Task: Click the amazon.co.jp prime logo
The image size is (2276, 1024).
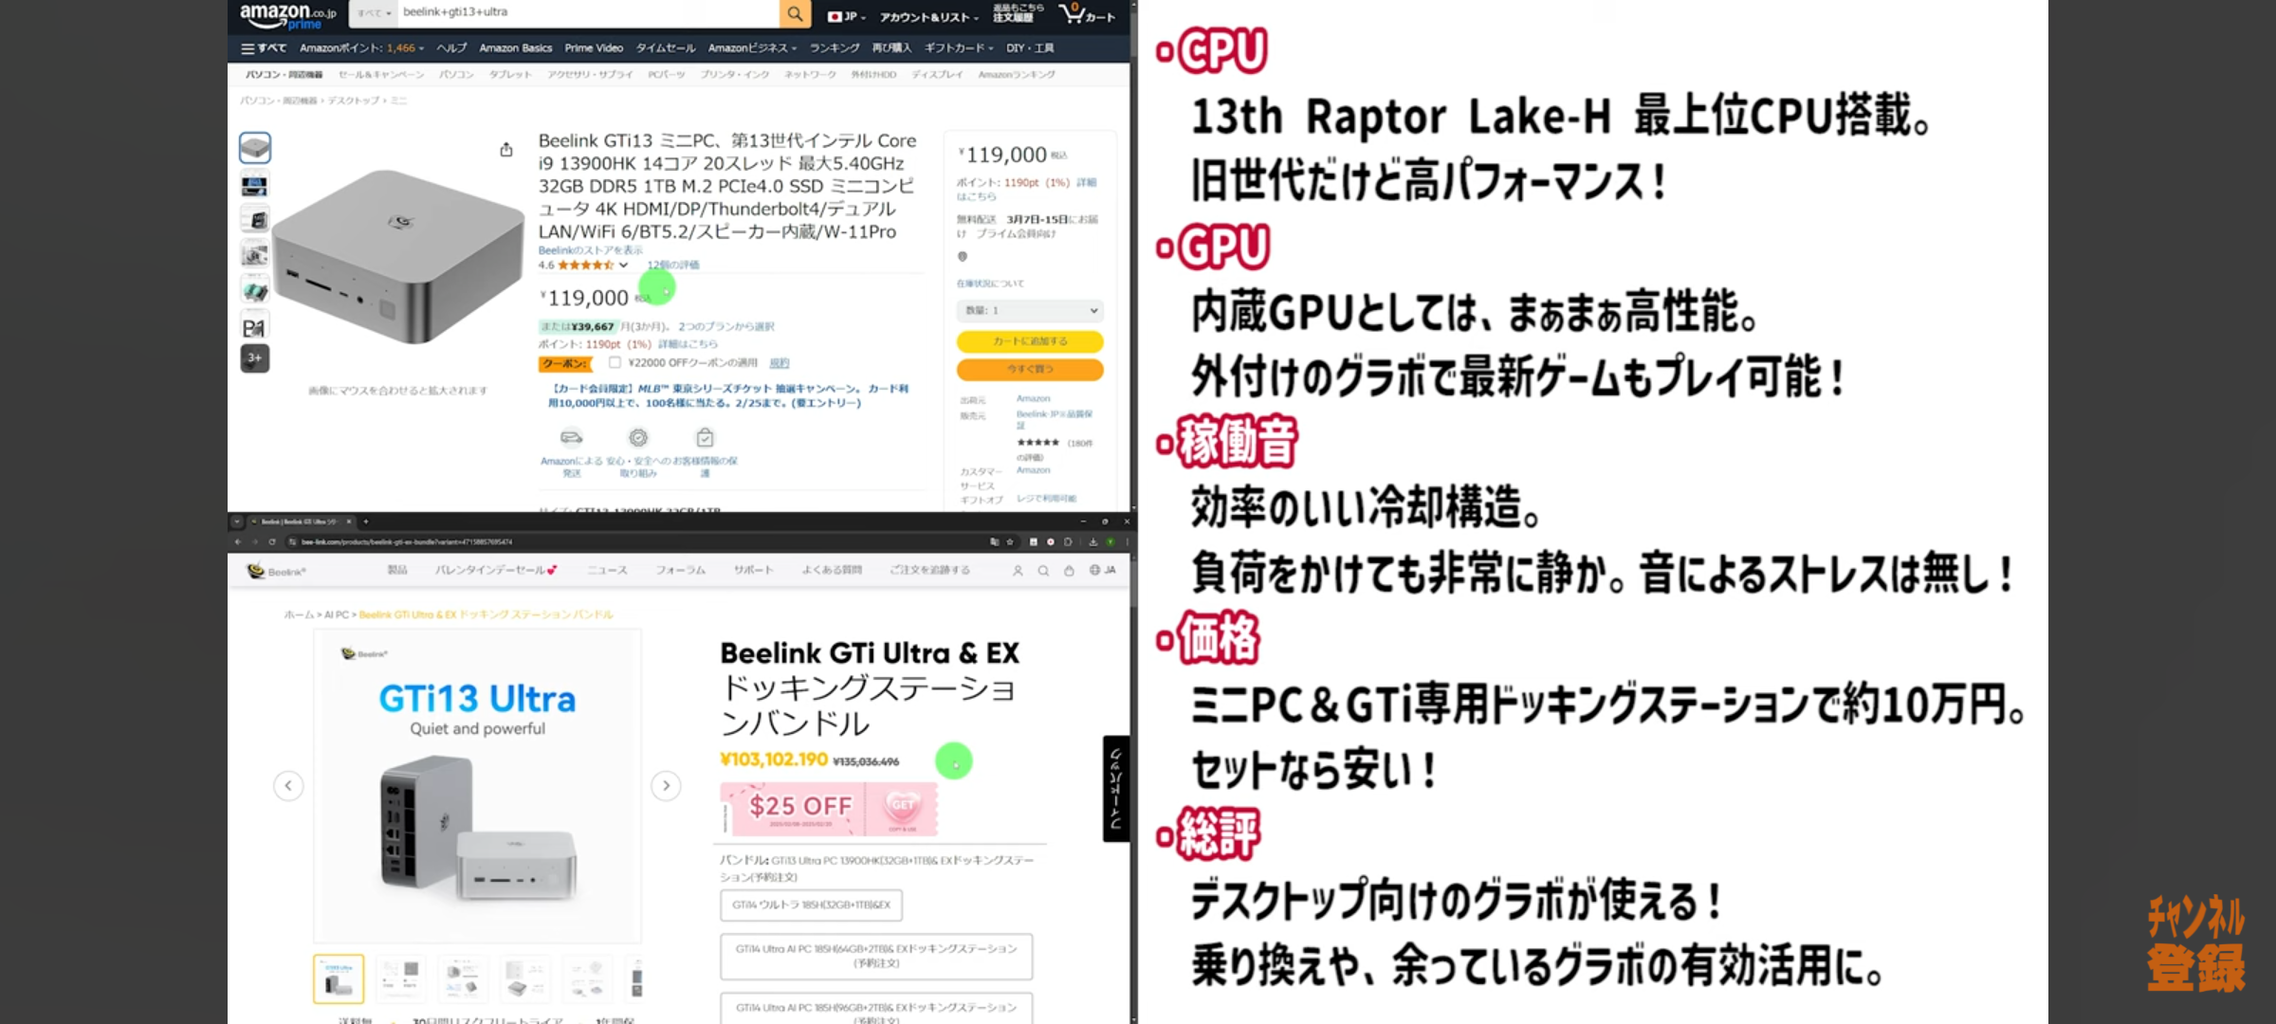Action: (x=288, y=15)
